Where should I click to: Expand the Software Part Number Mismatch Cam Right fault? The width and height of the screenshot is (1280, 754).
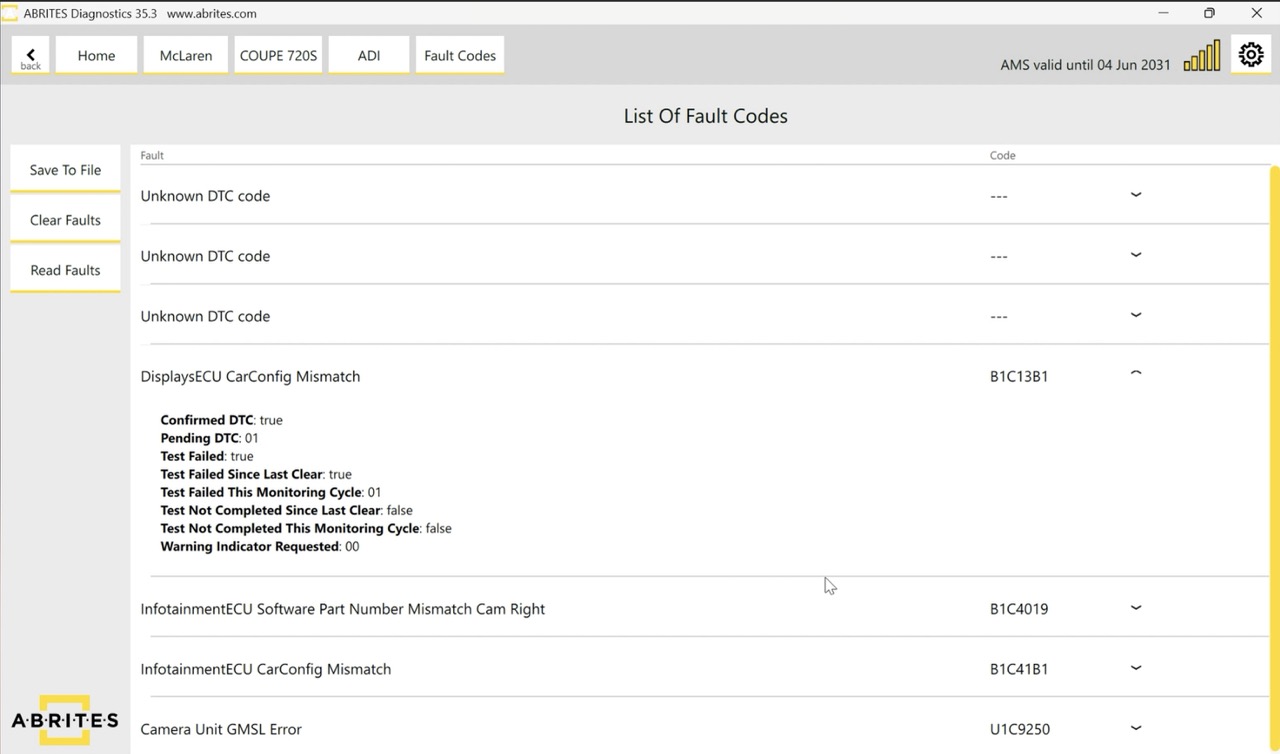tap(1135, 607)
